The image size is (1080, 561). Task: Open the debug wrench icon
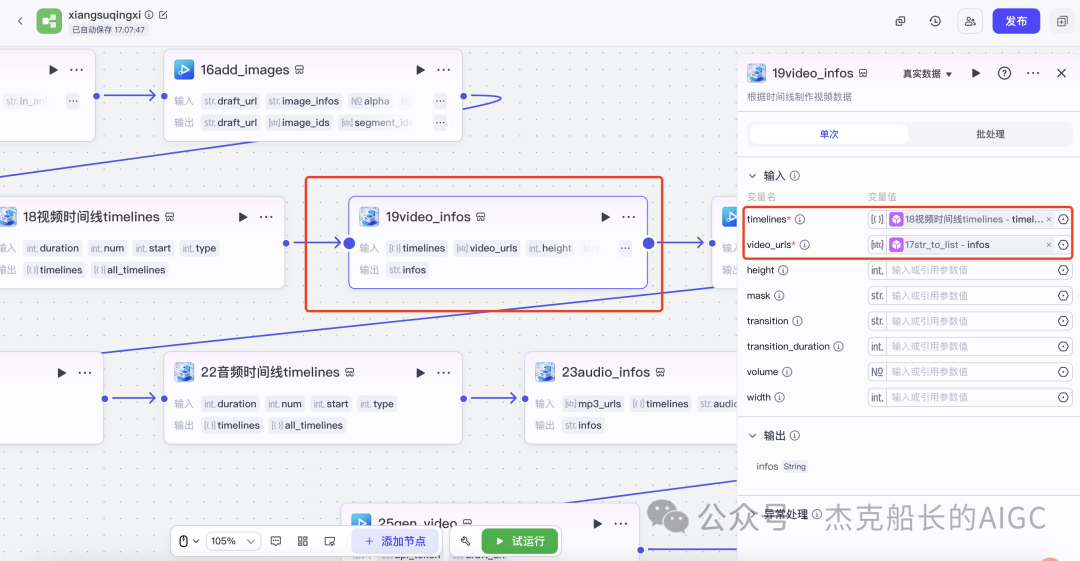[465, 541]
